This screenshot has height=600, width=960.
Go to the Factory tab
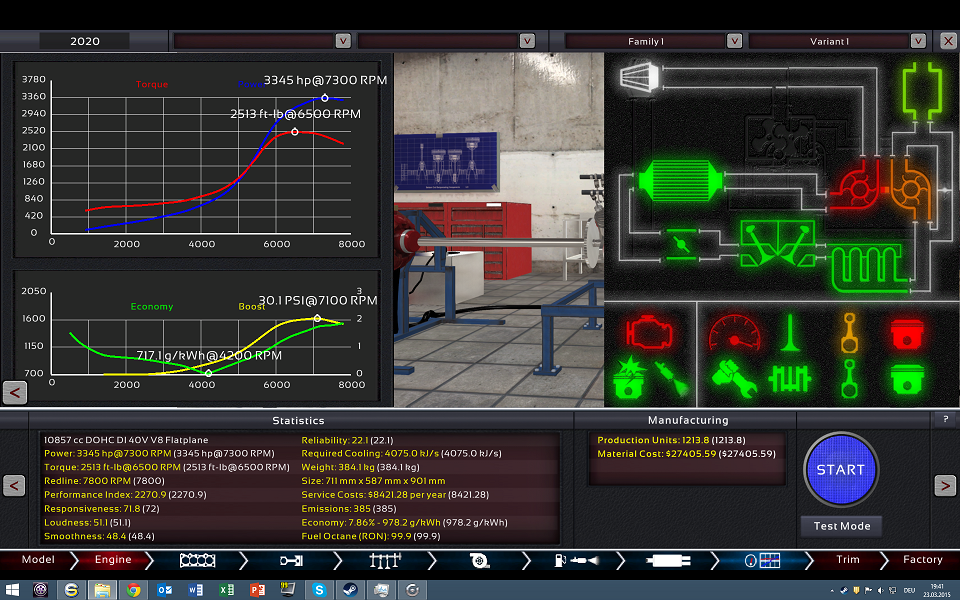pyautogui.click(x=923, y=560)
